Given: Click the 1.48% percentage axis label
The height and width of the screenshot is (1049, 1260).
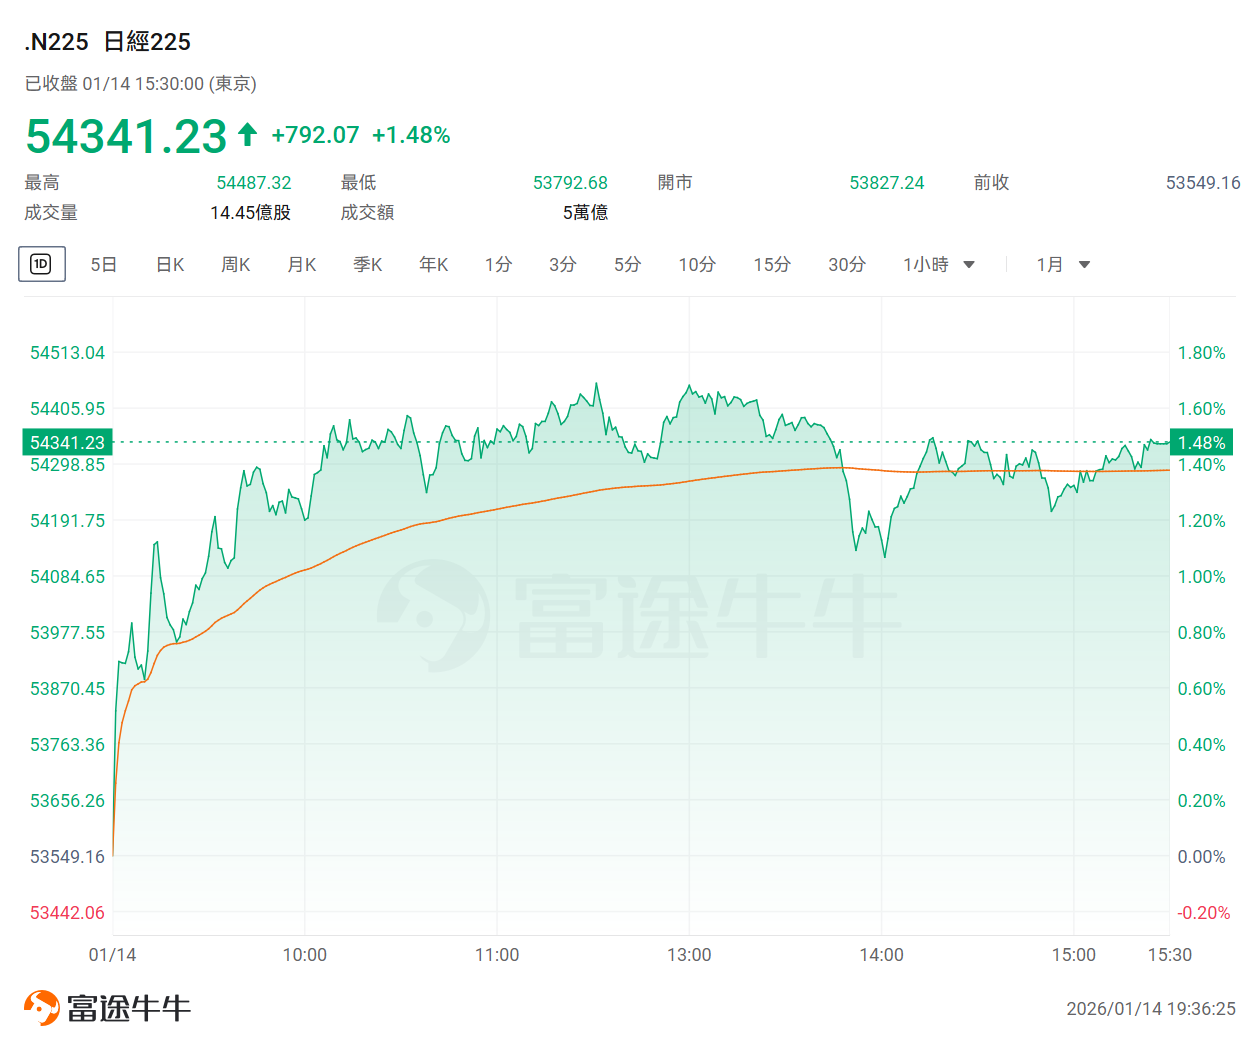Looking at the screenshot, I should coord(1201,442).
